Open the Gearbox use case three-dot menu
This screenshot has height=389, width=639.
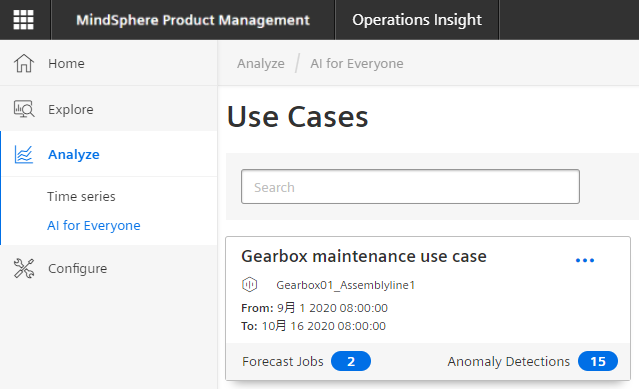click(x=585, y=260)
